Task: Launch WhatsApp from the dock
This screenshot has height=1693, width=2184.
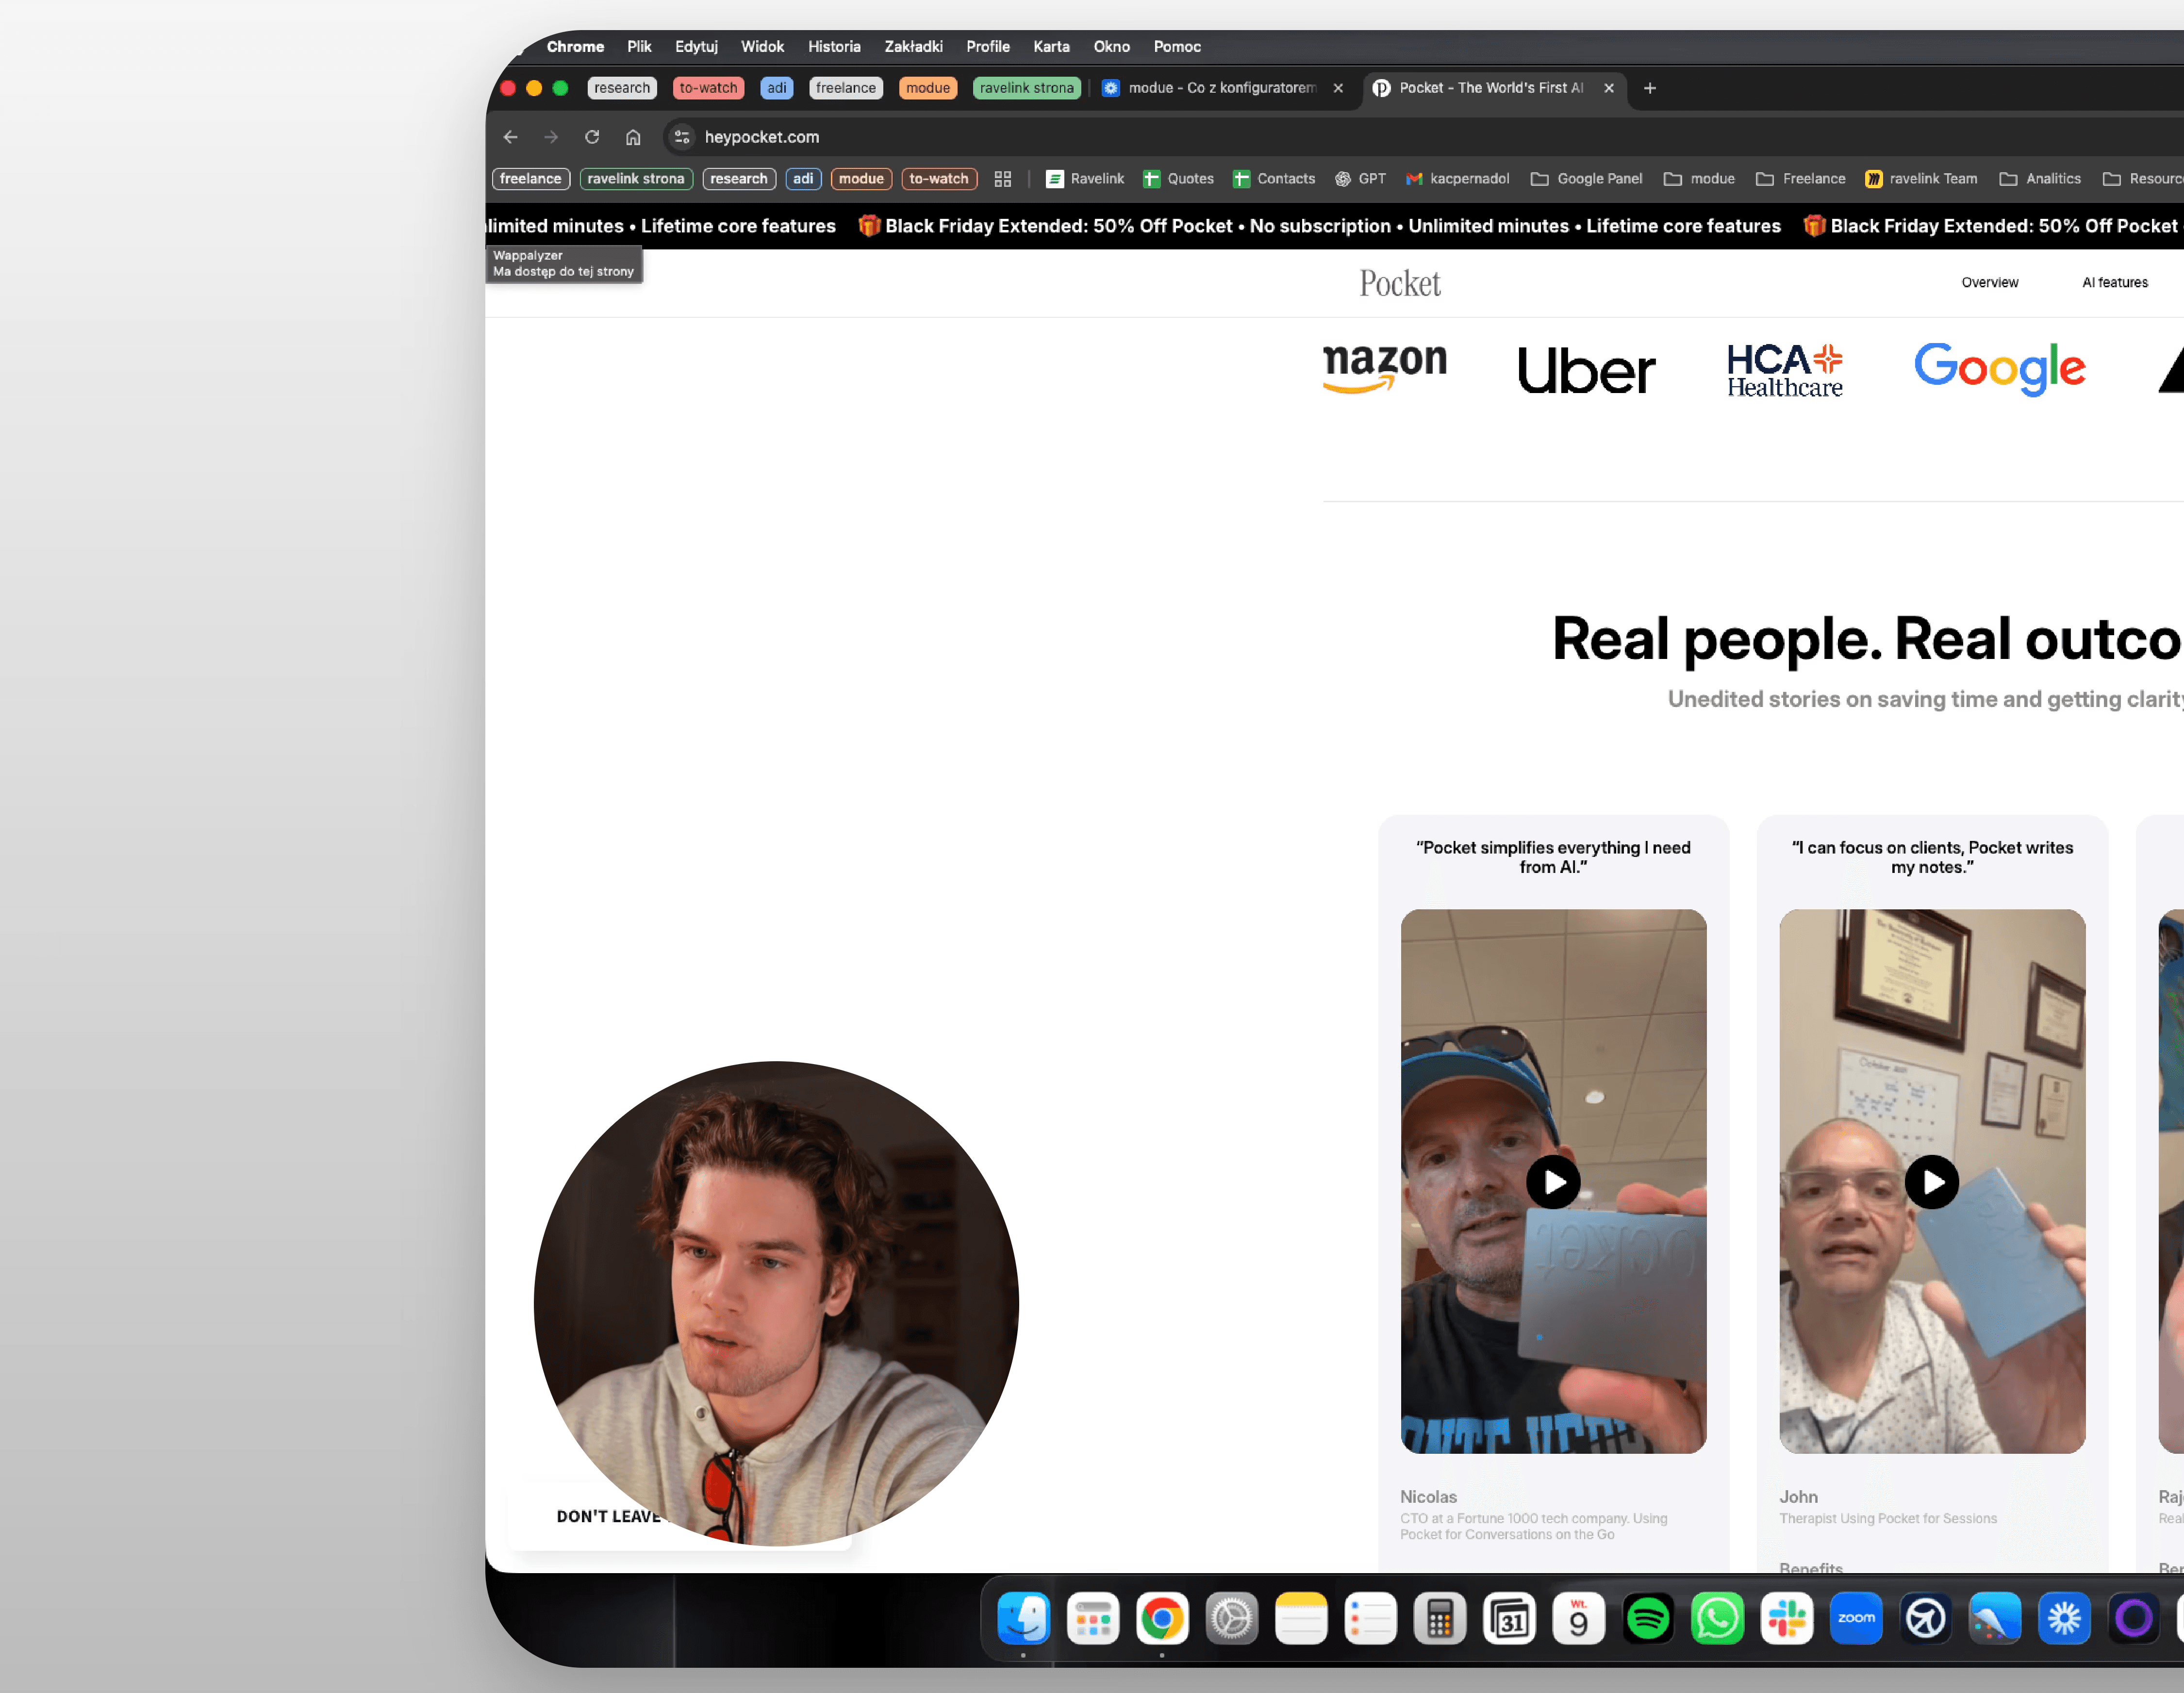Action: pyautogui.click(x=1717, y=1618)
